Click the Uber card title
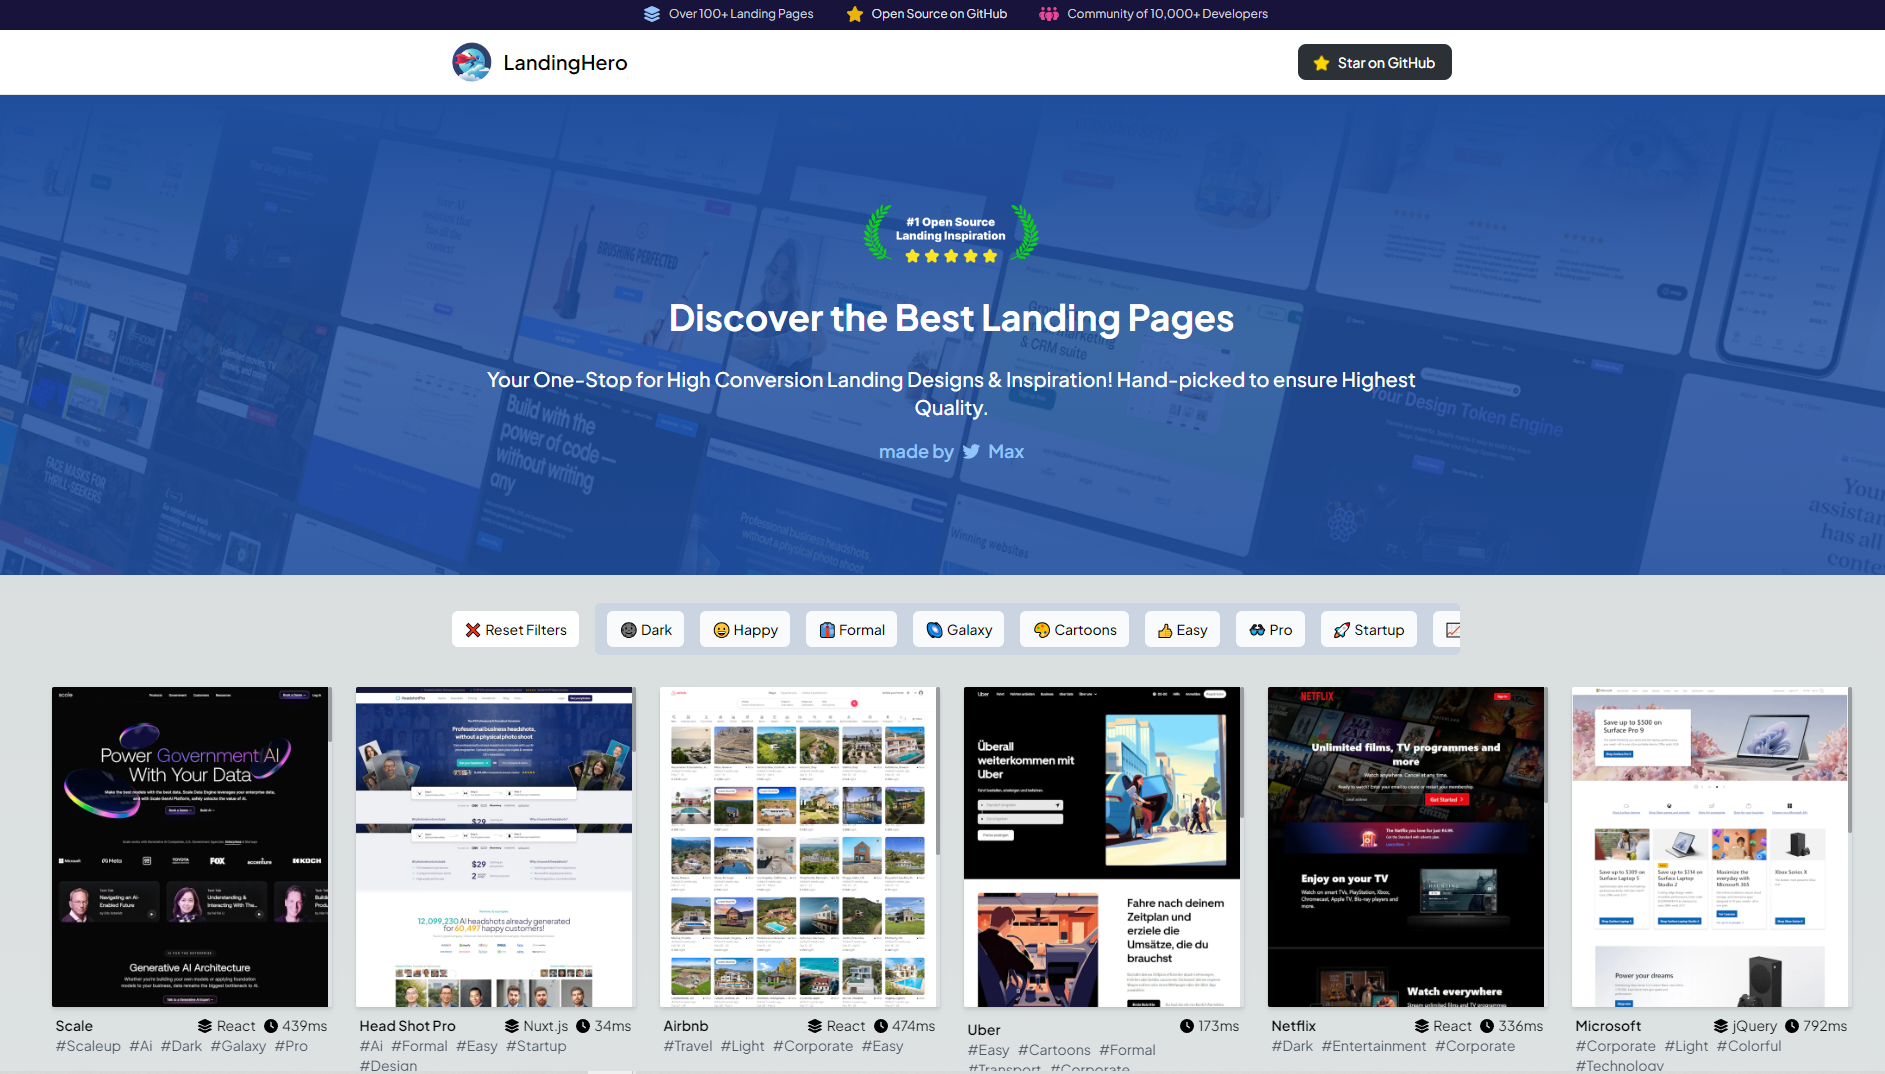Screen dimensions: 1885x1074 [984, 1030]
